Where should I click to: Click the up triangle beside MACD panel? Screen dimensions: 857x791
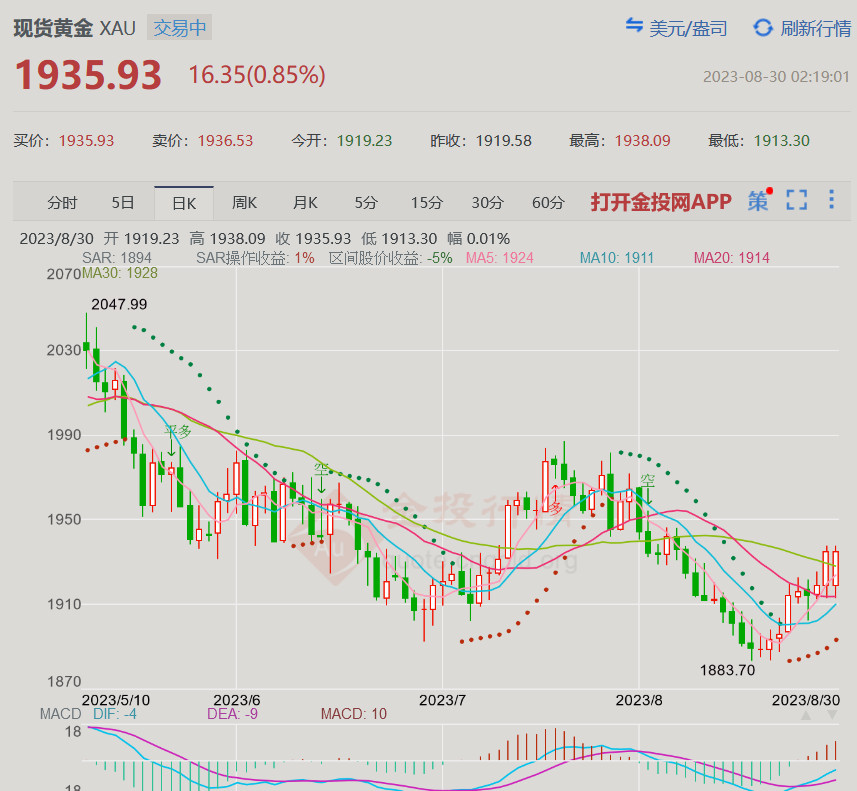coord(806,715)
